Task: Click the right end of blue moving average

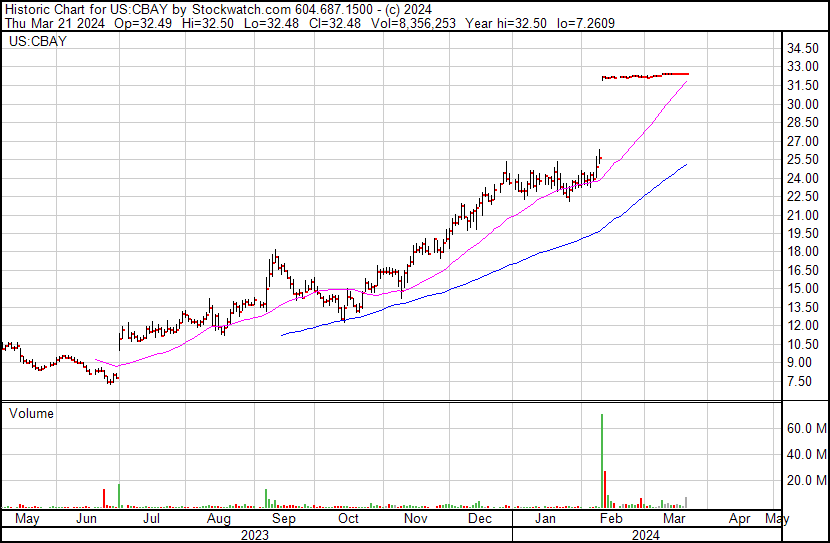Action: [x=686, y=164]
